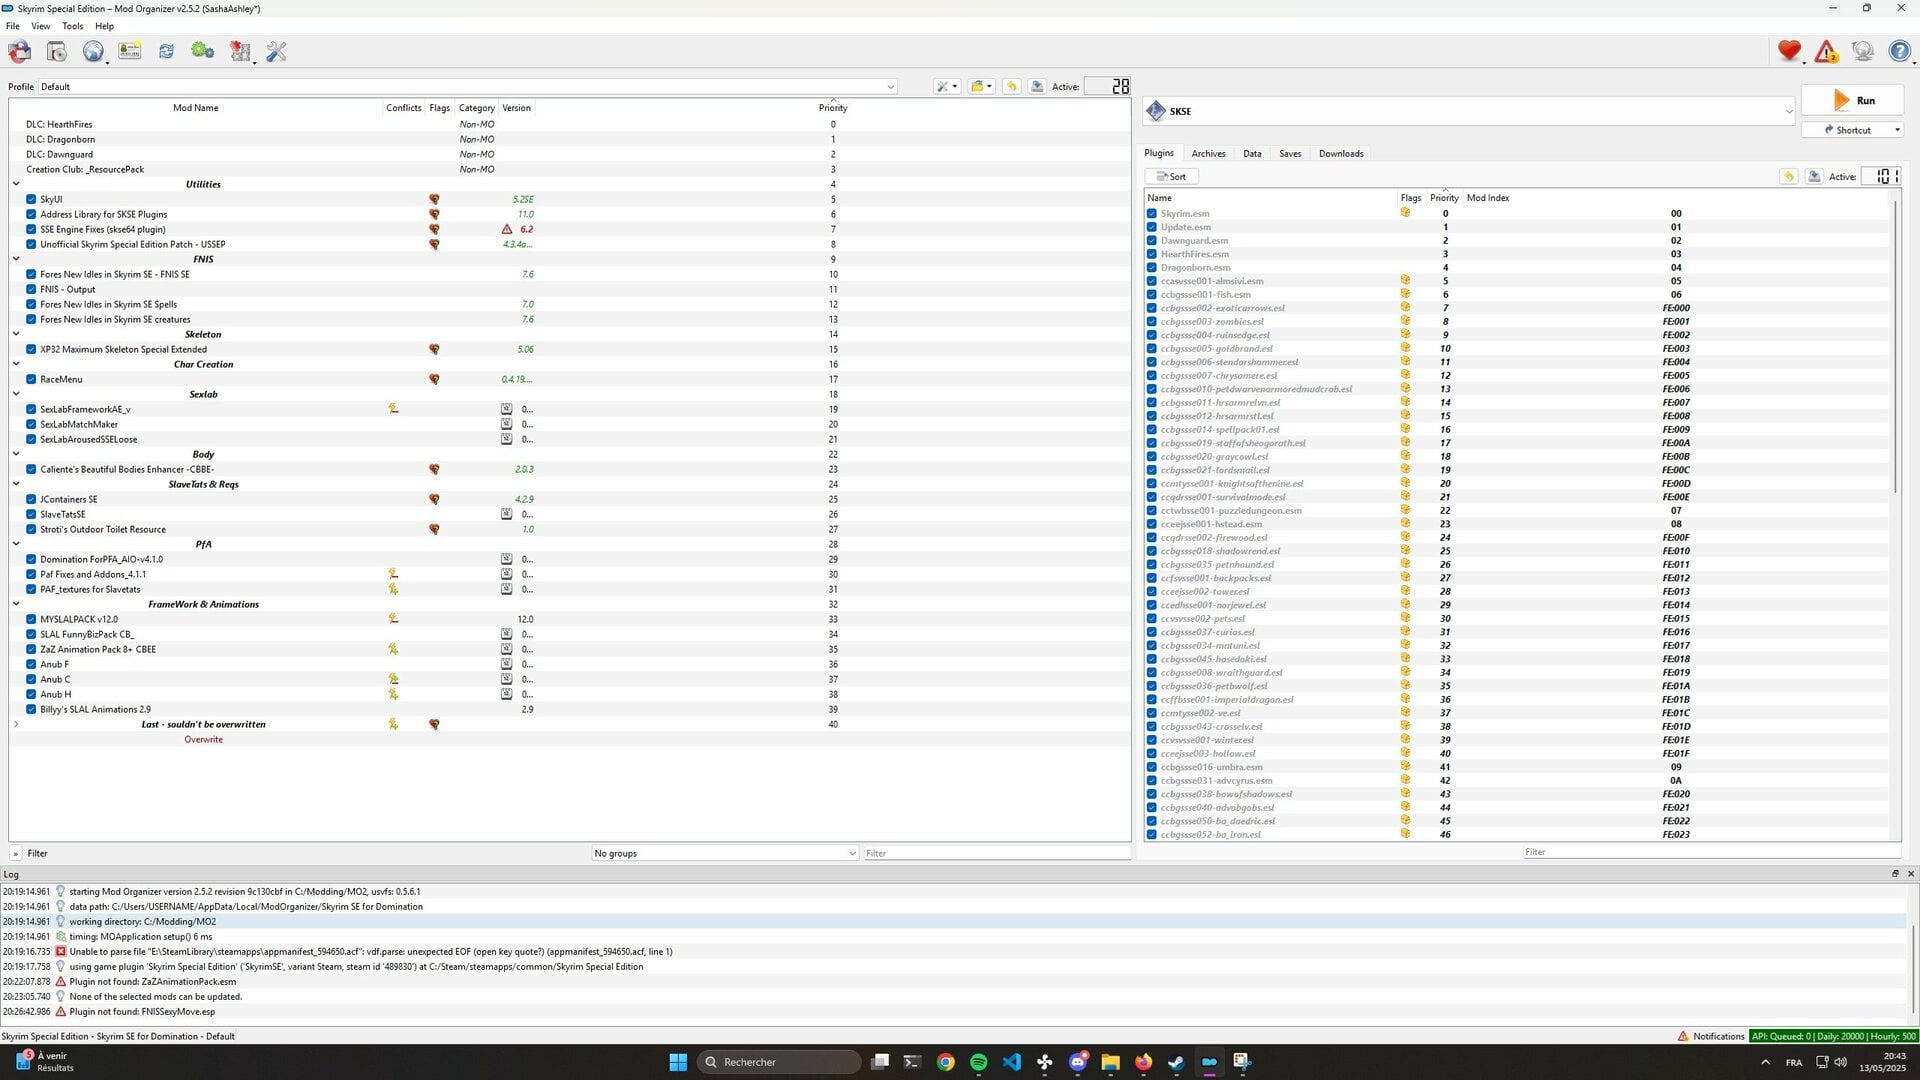Open Visual Studio Code from the taskbar
The height and width of the screenshot is (1080, 1920).
tap(1012, 1062)
